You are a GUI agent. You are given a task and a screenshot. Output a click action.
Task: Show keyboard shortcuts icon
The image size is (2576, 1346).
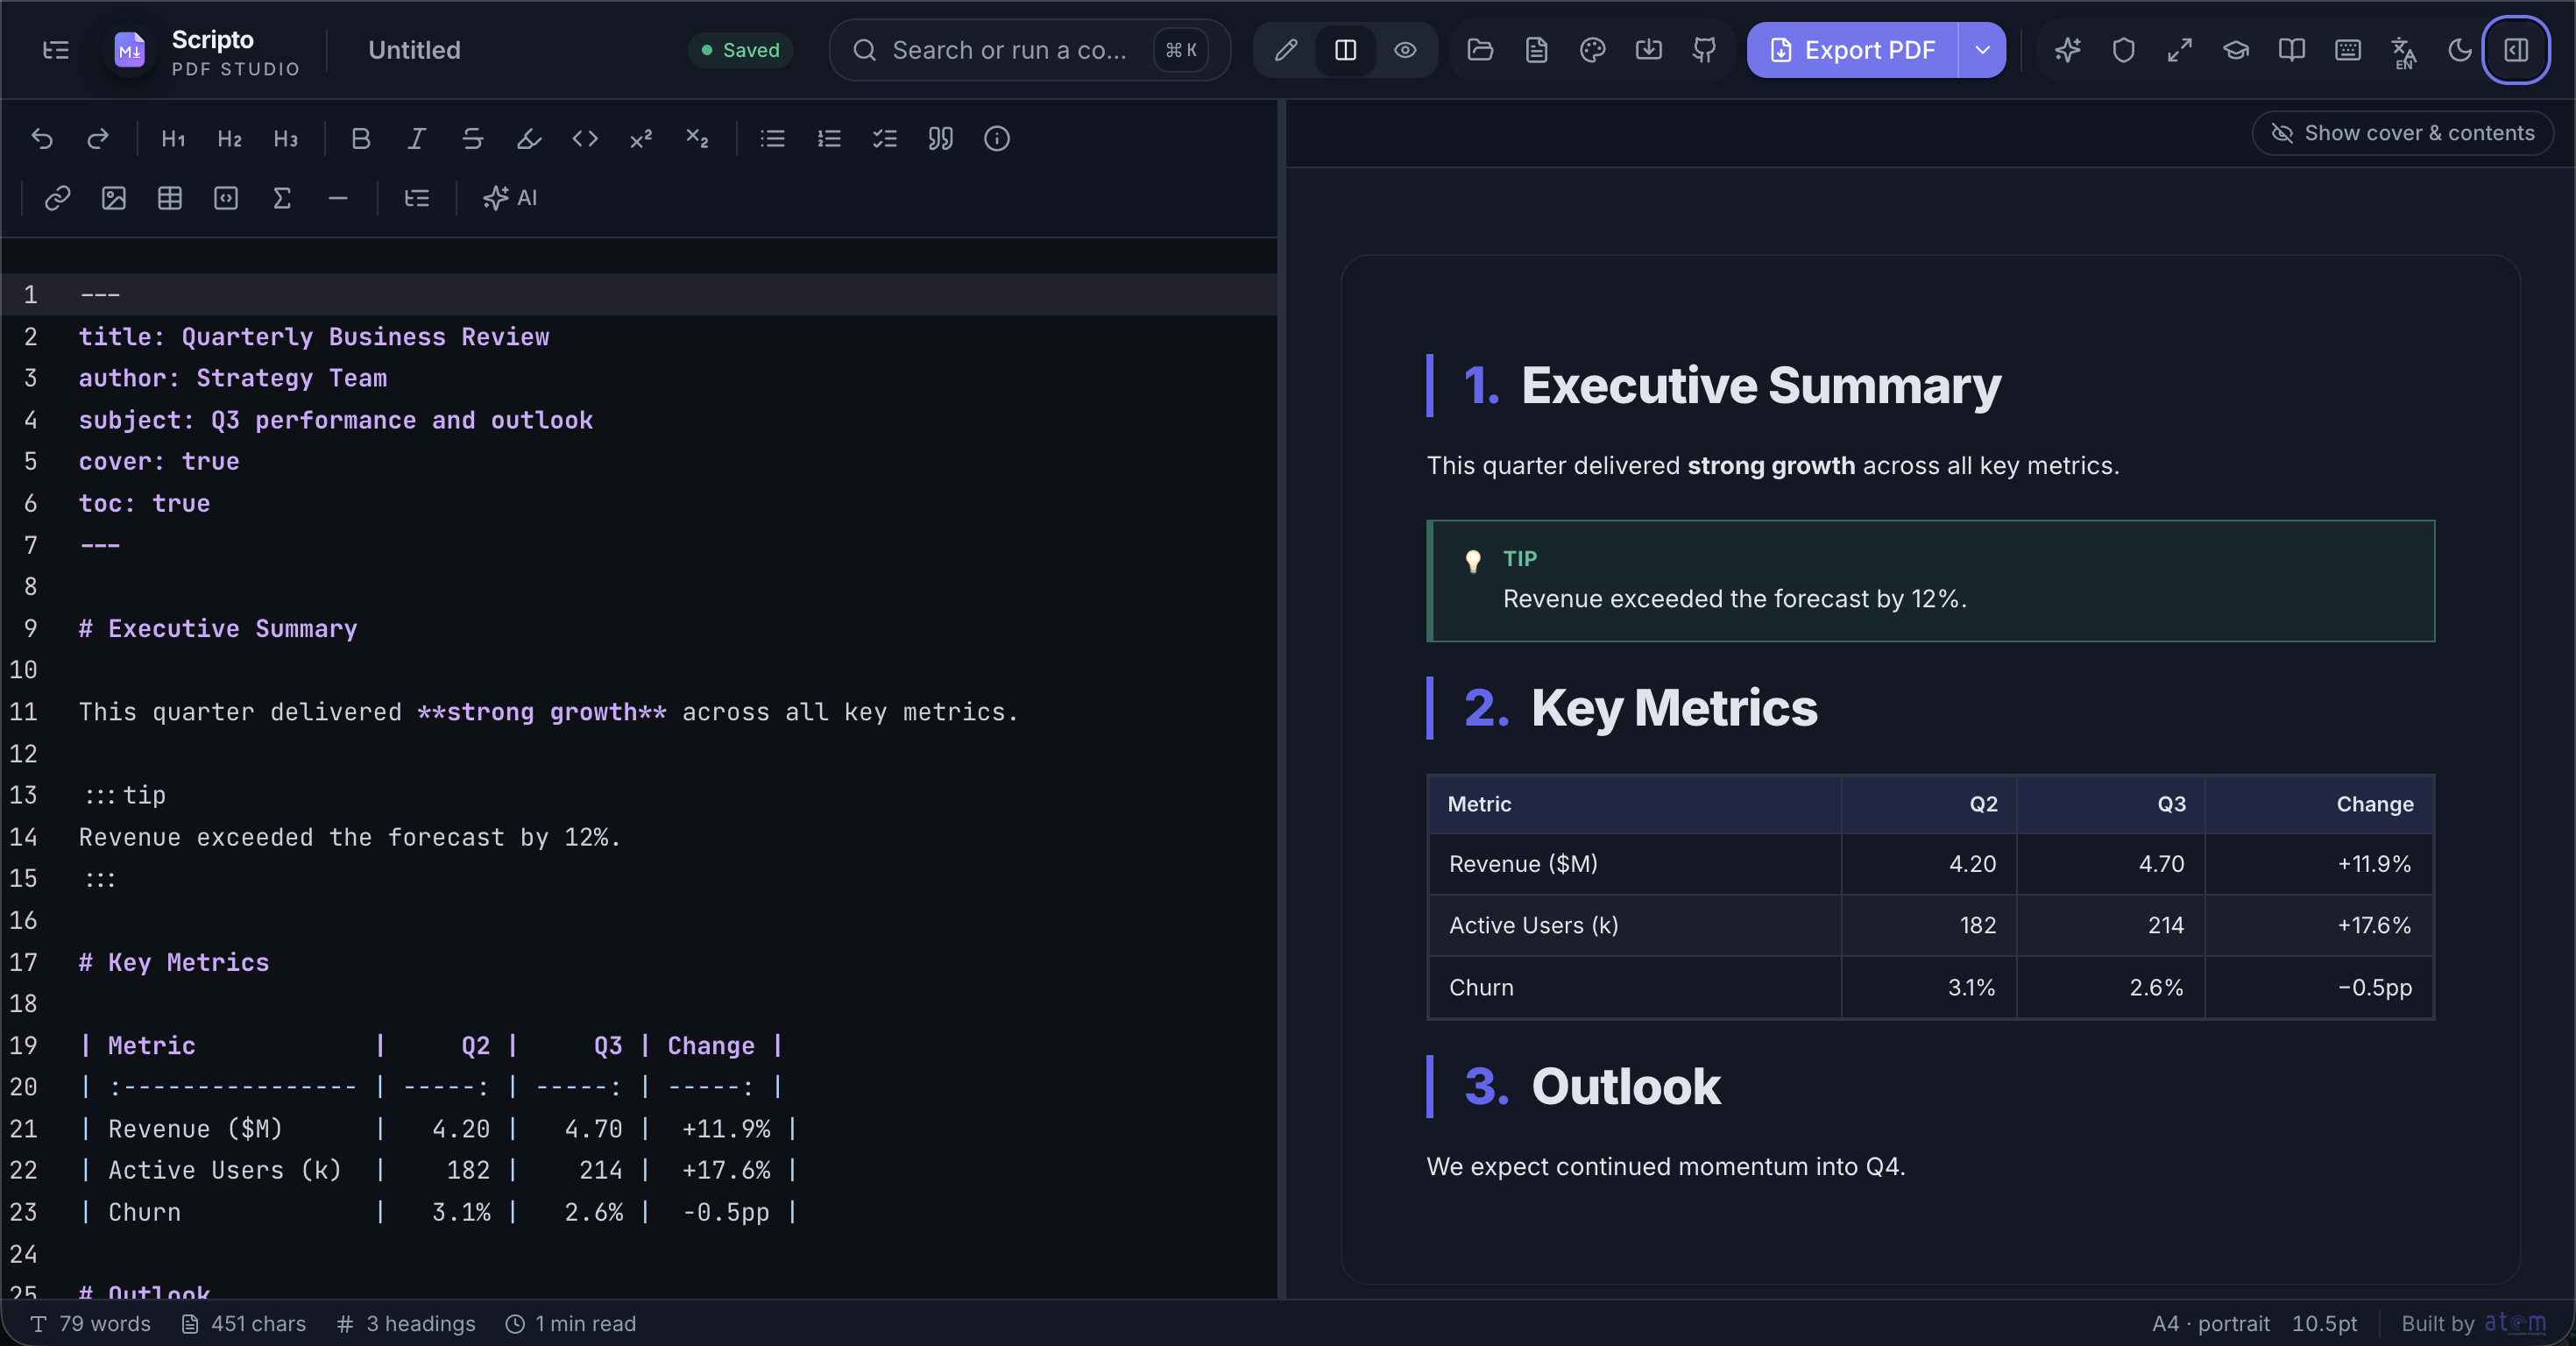click(x=2348, y=50)
